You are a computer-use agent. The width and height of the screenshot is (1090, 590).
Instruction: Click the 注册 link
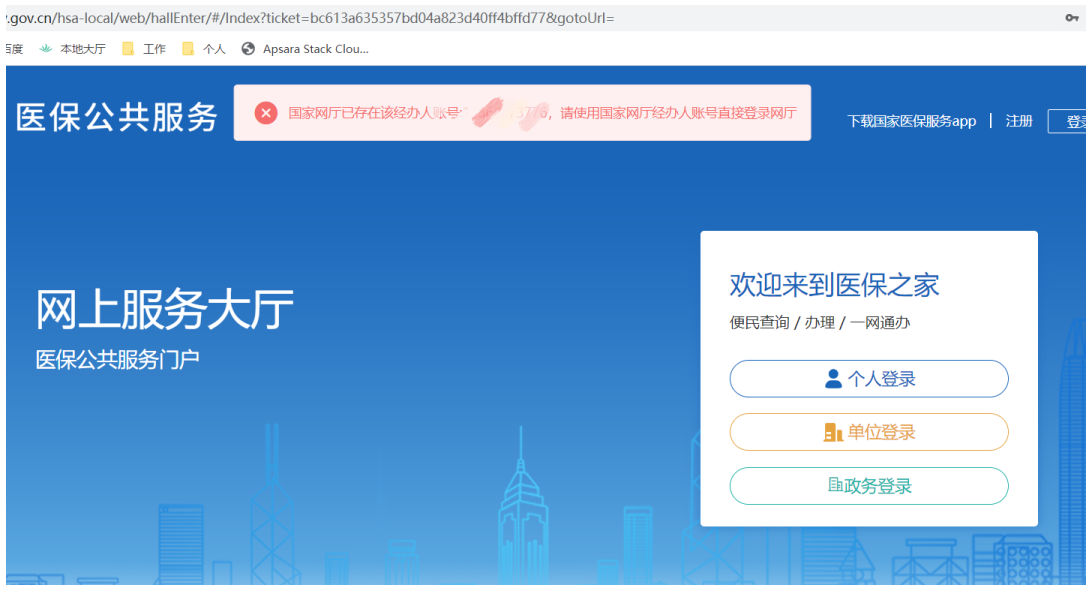click(1019, 121)
